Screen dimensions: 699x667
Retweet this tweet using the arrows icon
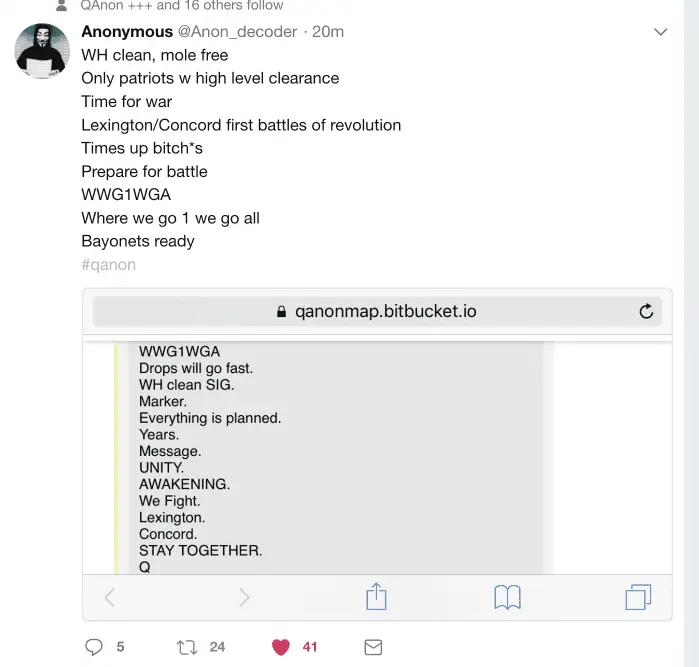(186, 647)
